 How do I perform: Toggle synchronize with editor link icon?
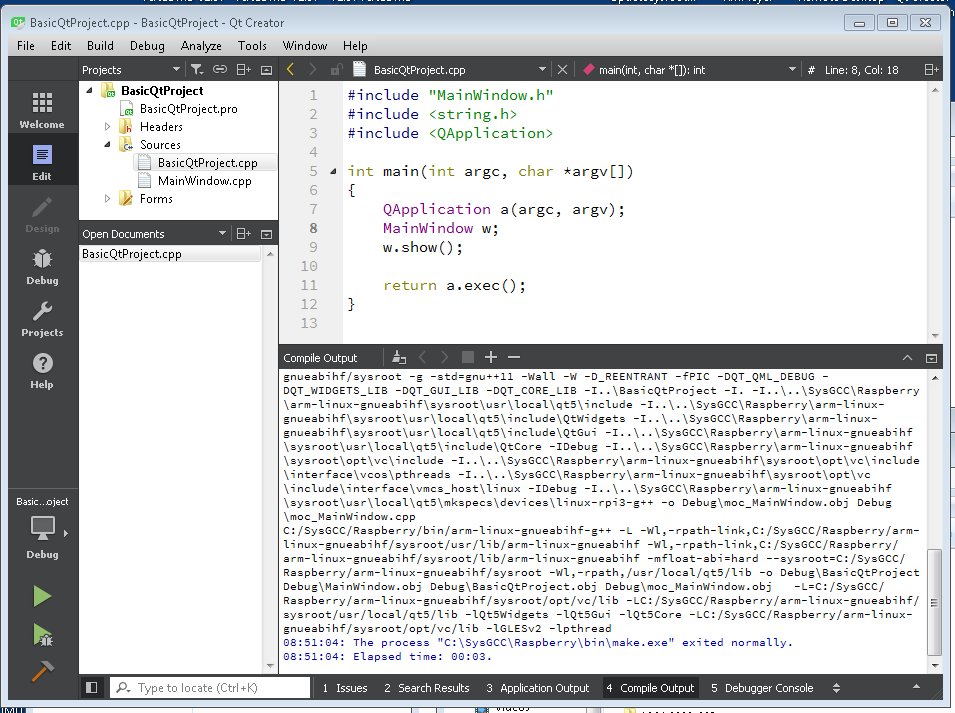(220, 69)
